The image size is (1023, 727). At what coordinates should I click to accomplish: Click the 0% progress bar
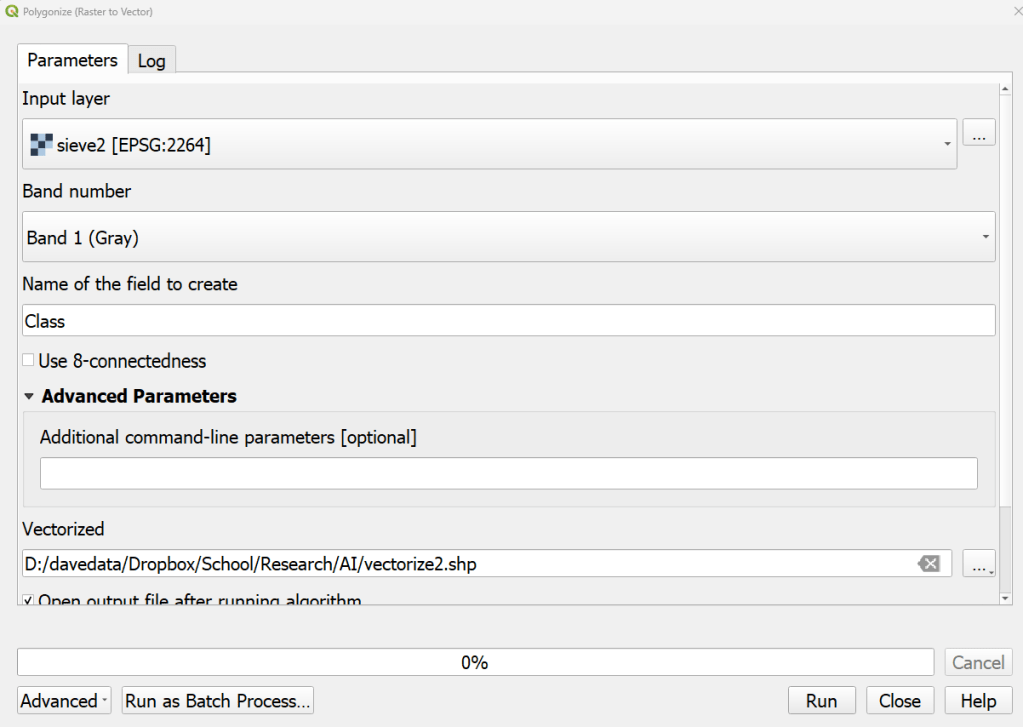(475, 662)
